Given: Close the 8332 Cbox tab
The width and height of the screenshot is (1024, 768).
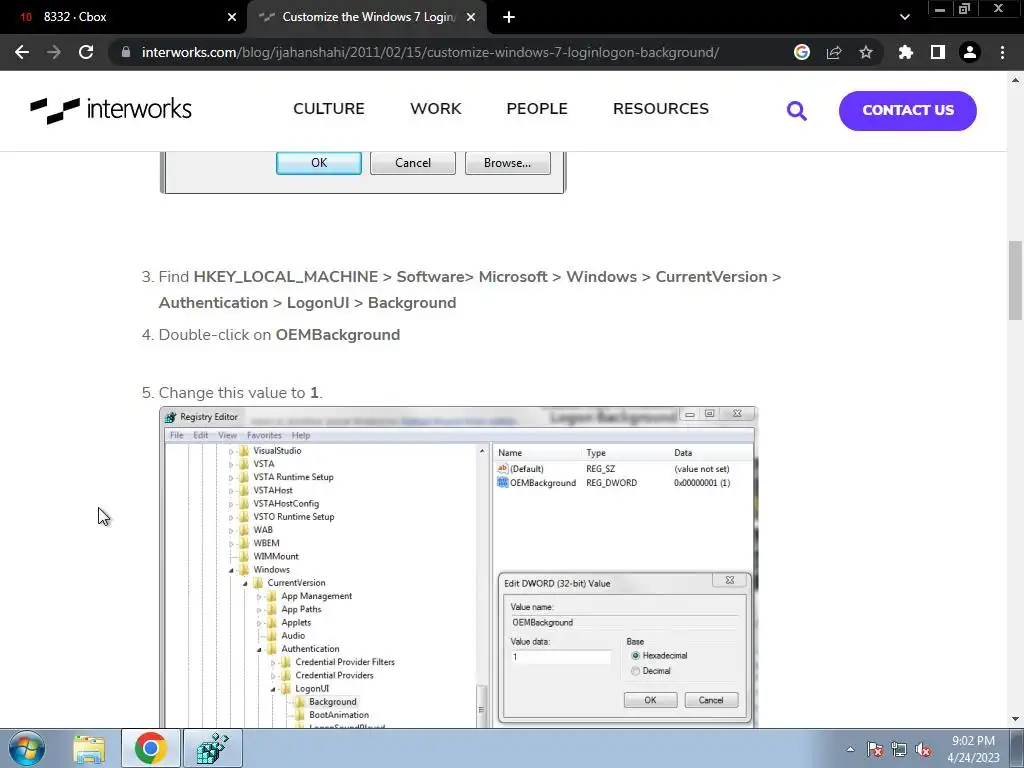Looking at the screenshot, I should [x=232, y=17].
